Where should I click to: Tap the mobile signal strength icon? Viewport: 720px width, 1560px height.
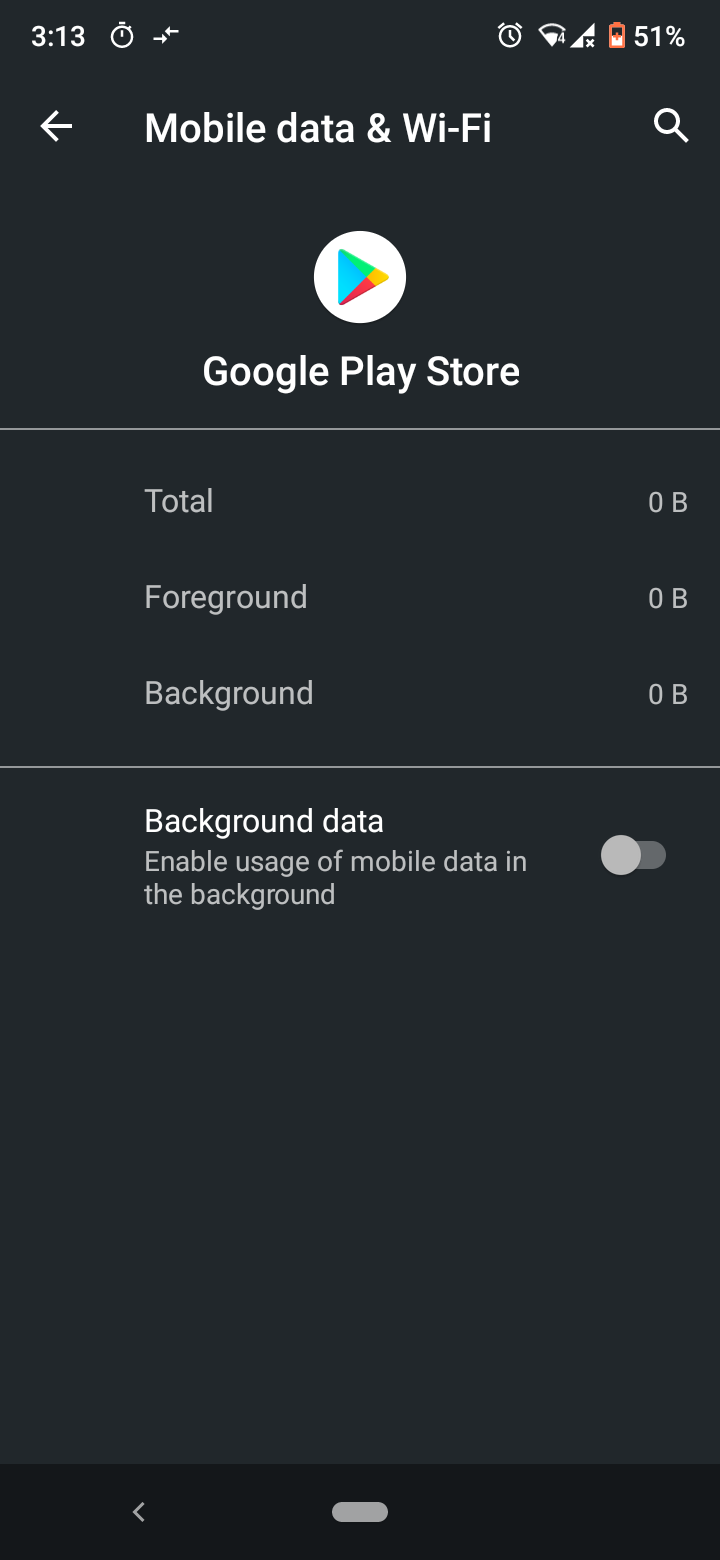pos(583,37)
